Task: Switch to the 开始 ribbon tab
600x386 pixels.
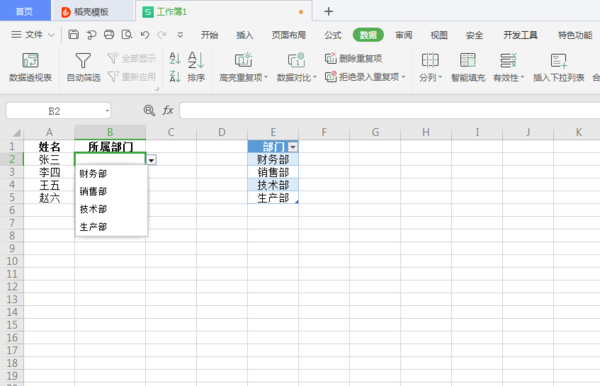Action: click(x=209, y=35)
